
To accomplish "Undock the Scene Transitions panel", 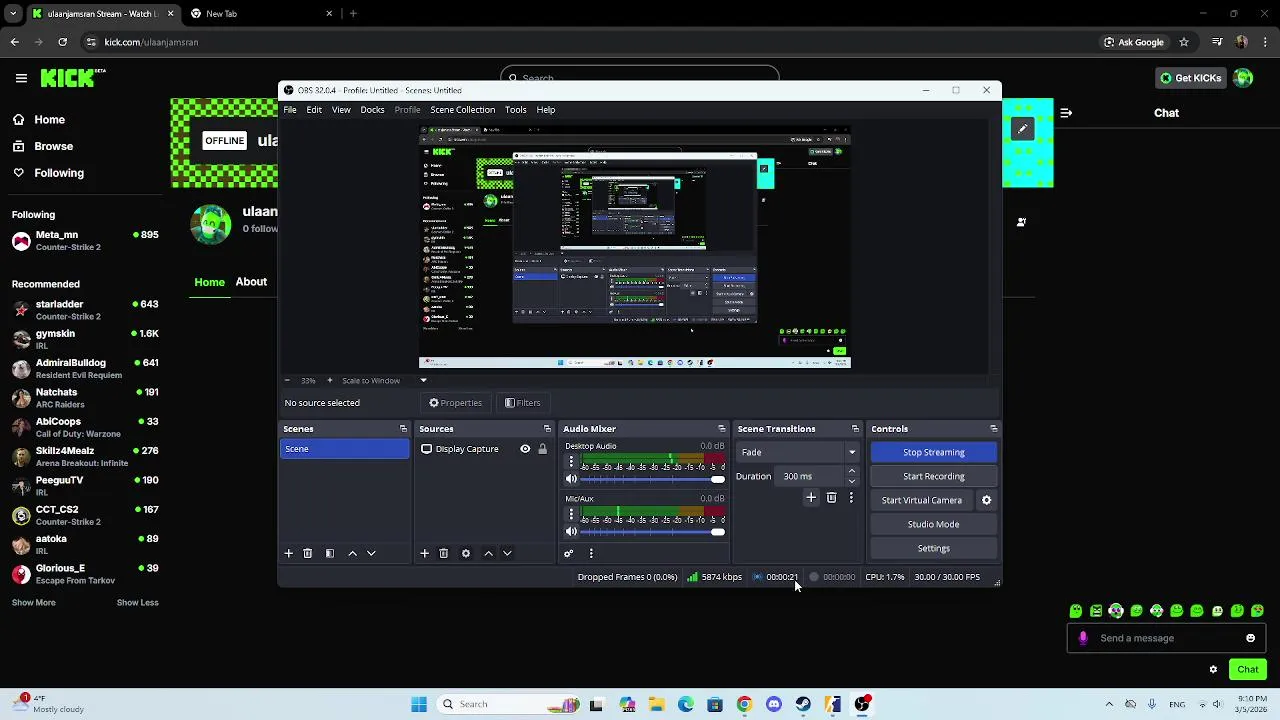I will click(x=855, y=429).
